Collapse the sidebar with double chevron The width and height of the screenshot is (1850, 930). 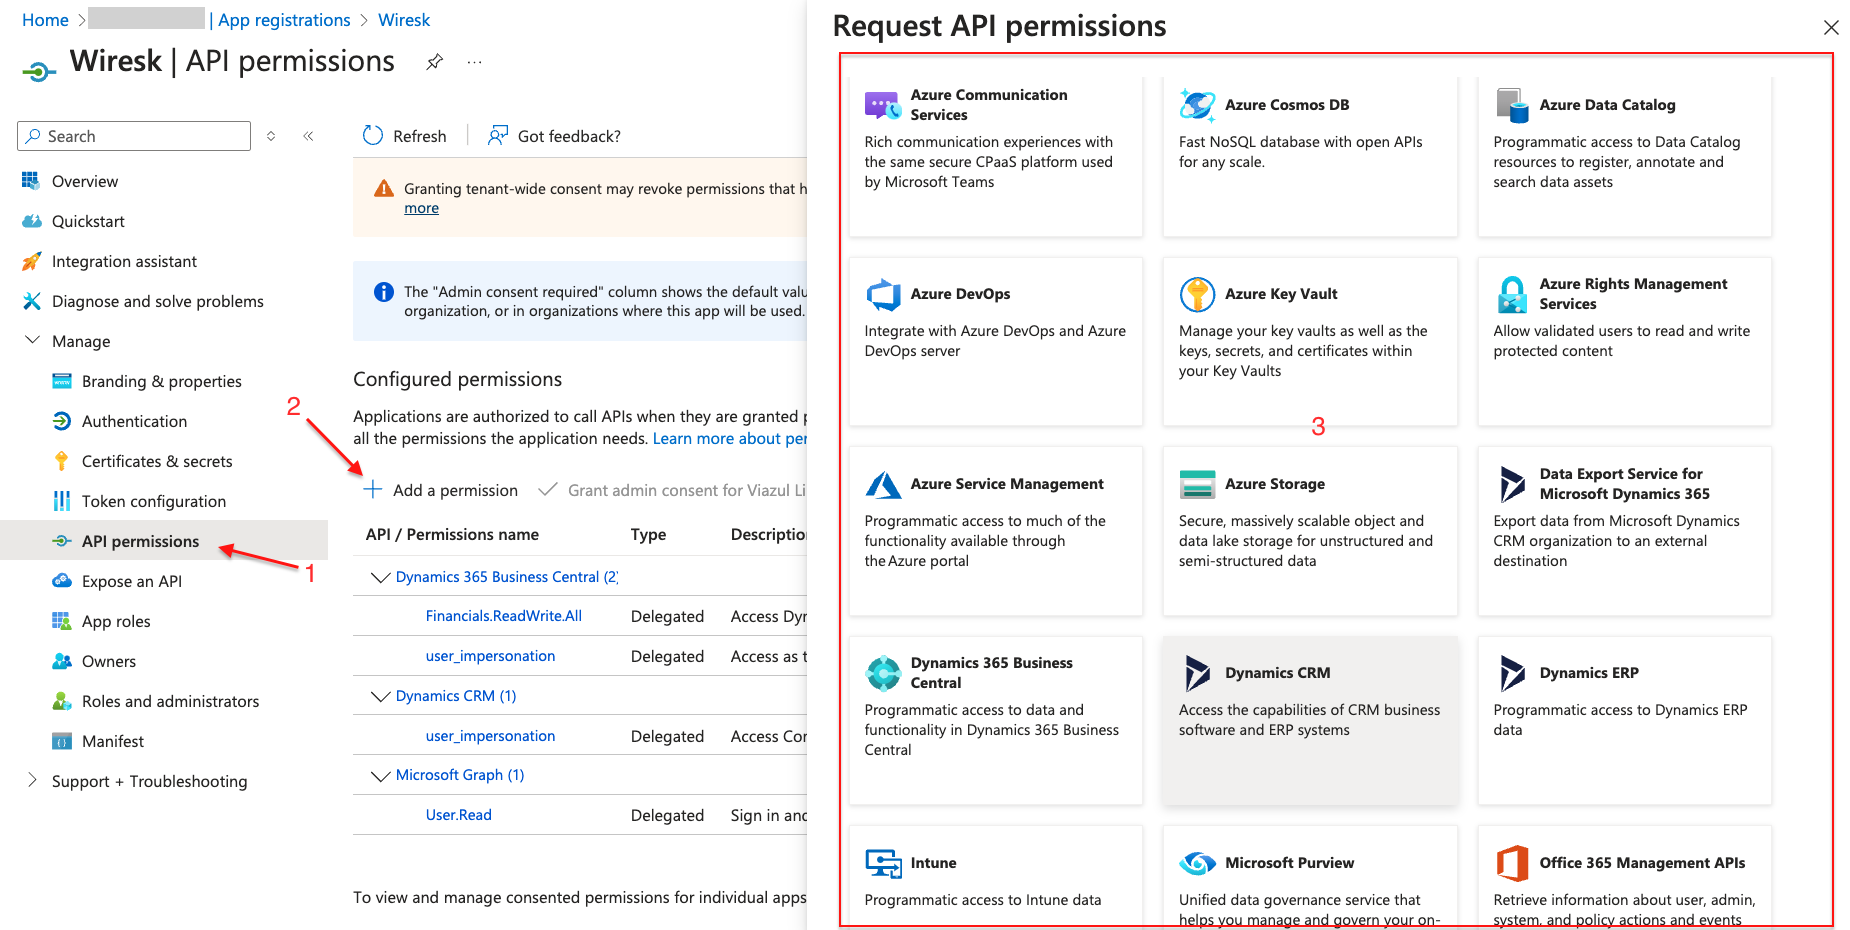[309, 136]
